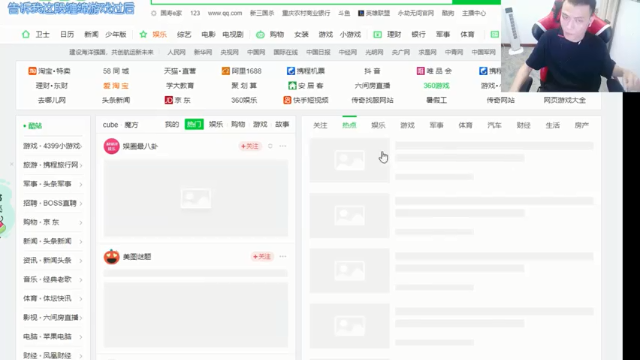This screenshot has height=360, width=640.
Task: Expand the 旅游·携程旅行网 sidebar arrow
Action: click(81, 165)
